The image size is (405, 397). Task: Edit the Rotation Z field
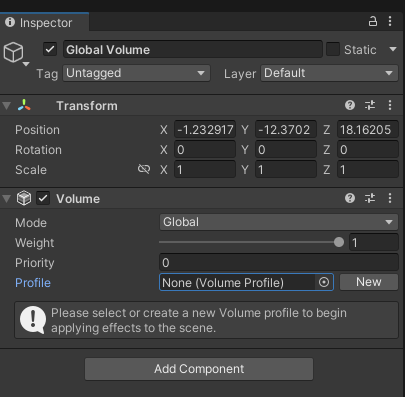click(368, 149)
